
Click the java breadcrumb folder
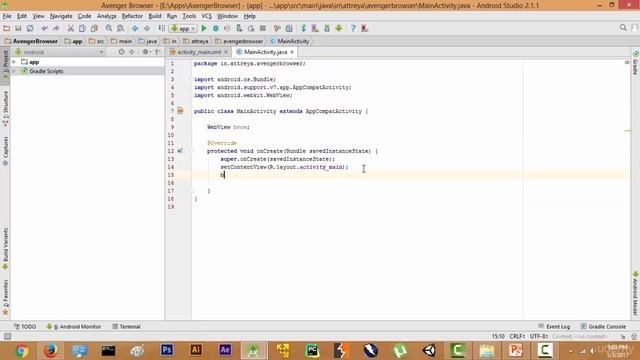pyautogui.click(x=148, y=41)
